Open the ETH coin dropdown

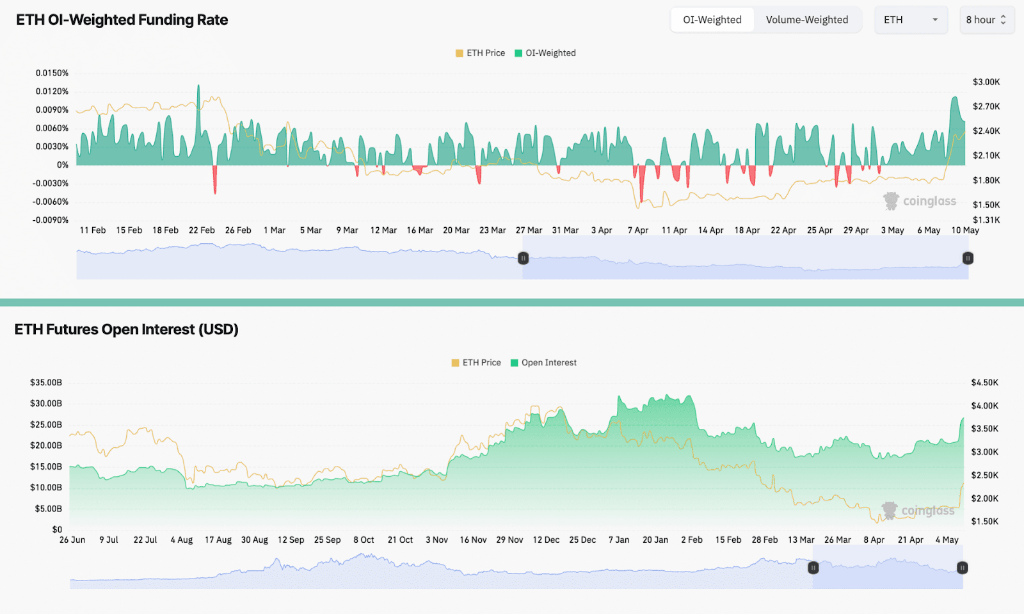click(x=910, y=20)
